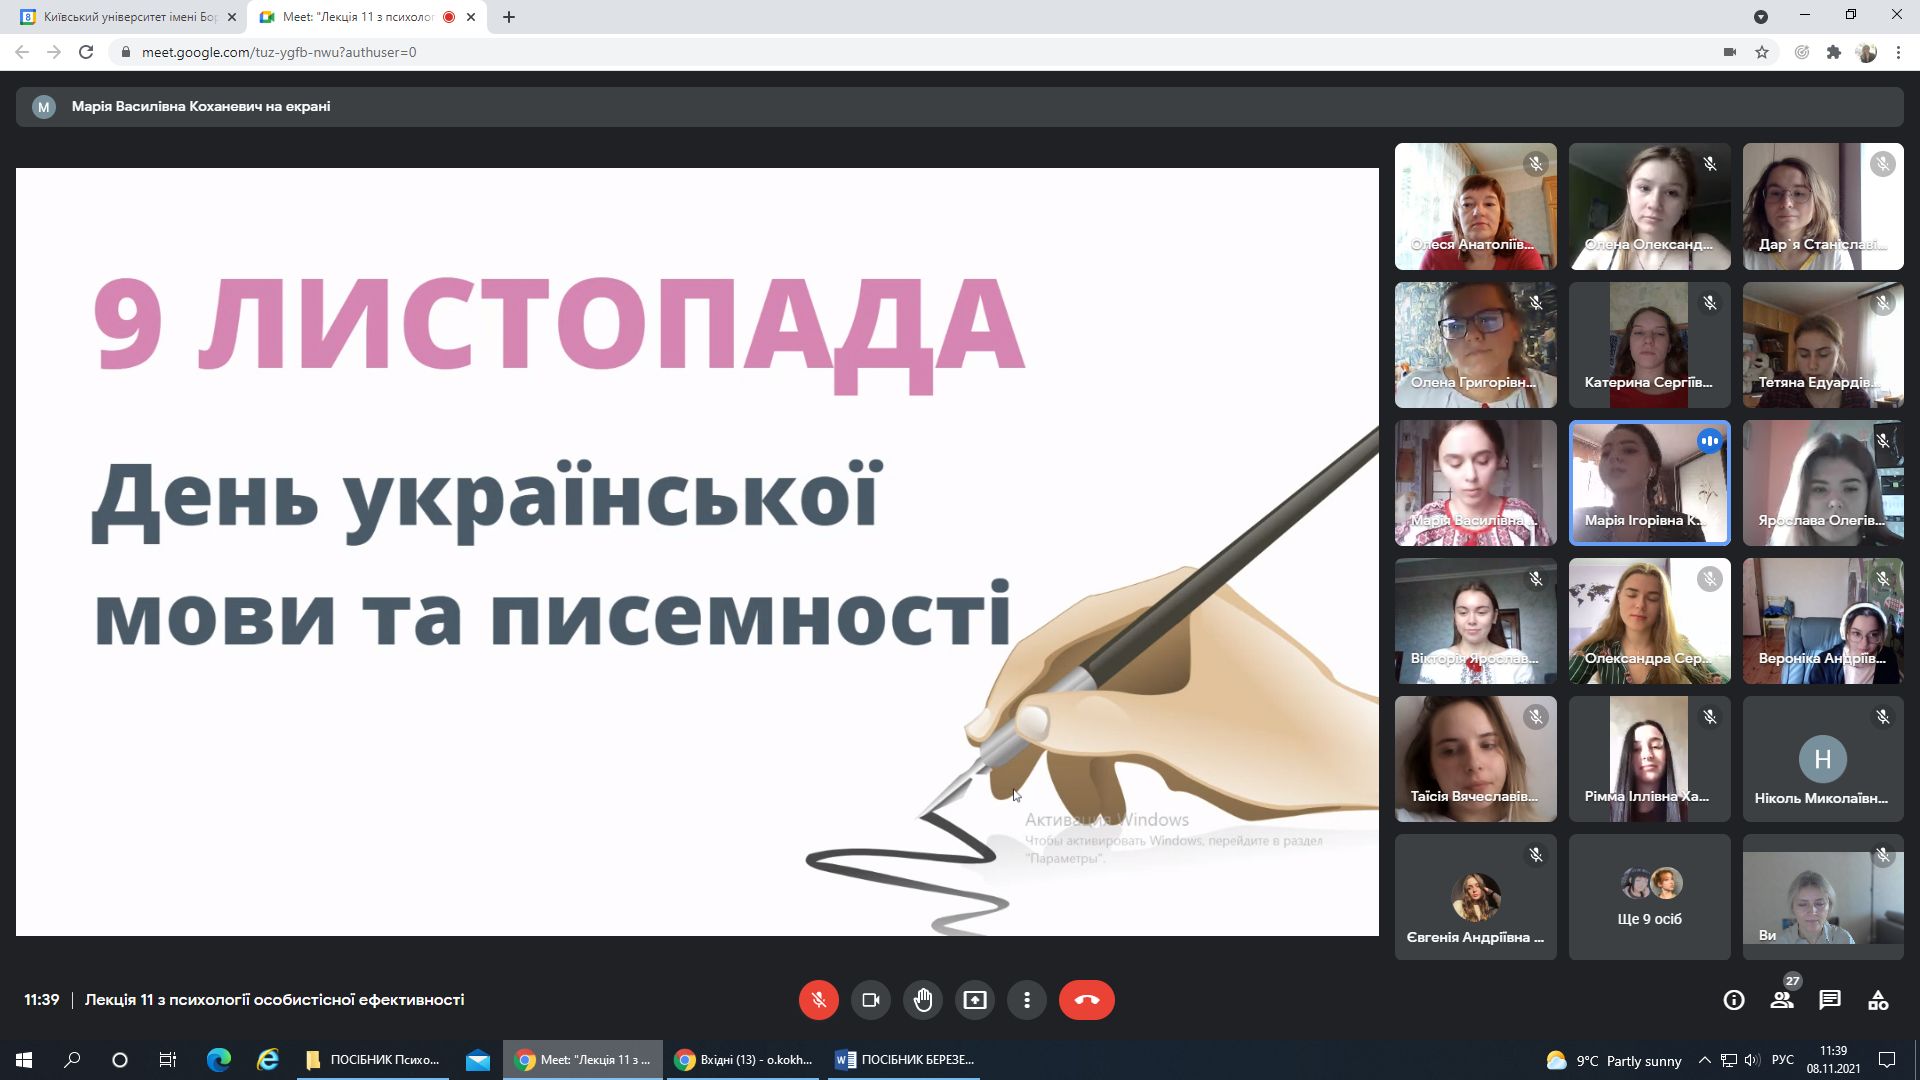
Task: Open ПОСІБНИК БЕРЕЗЕ Word taskbar item
Action: pyautogui.click(x=906, y=1060)
